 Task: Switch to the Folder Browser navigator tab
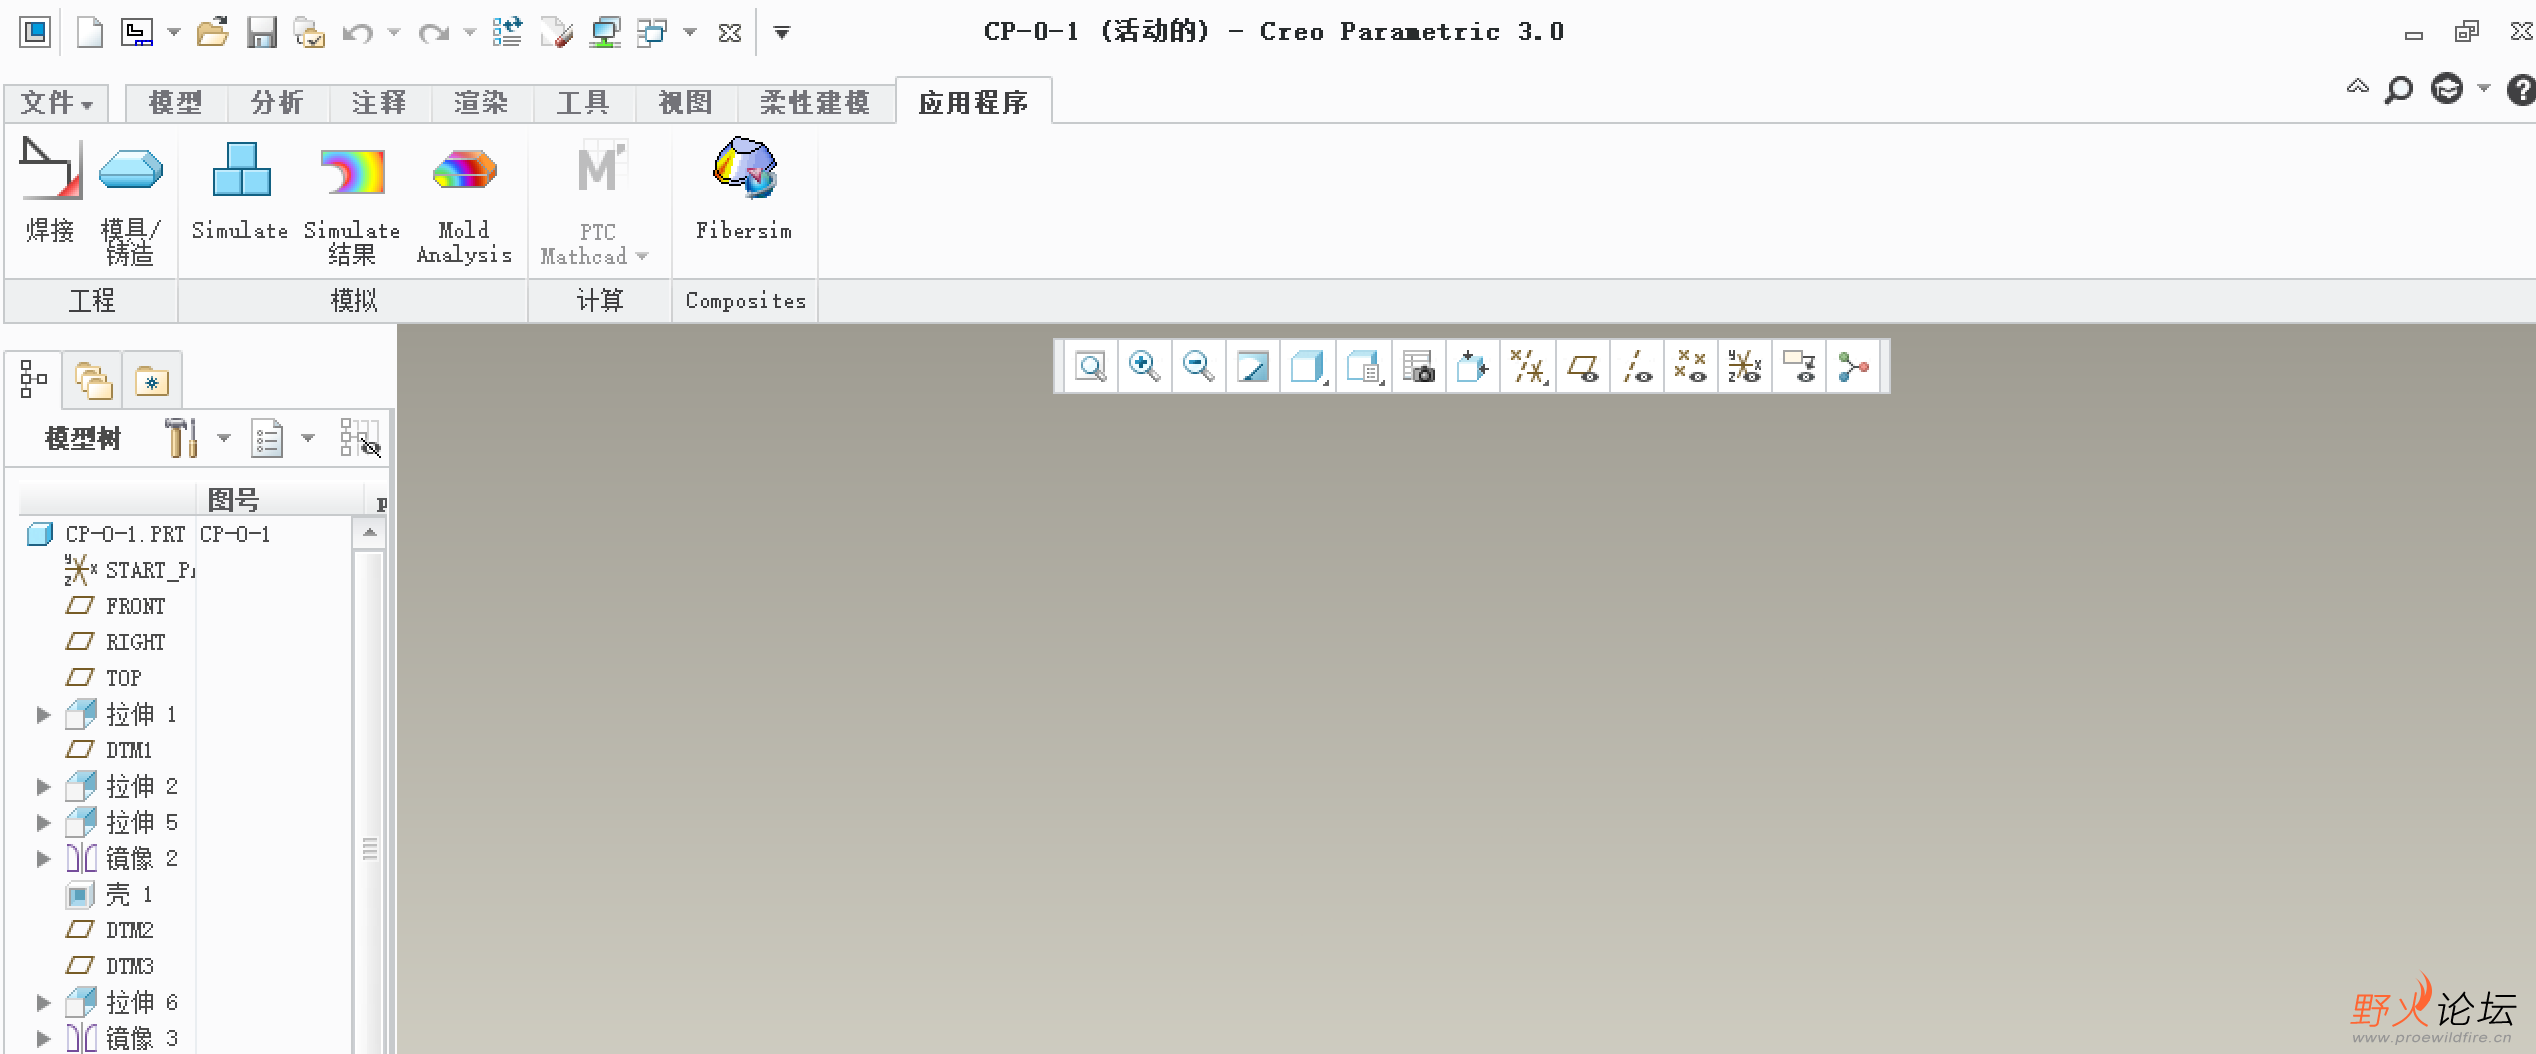(92, 380)
